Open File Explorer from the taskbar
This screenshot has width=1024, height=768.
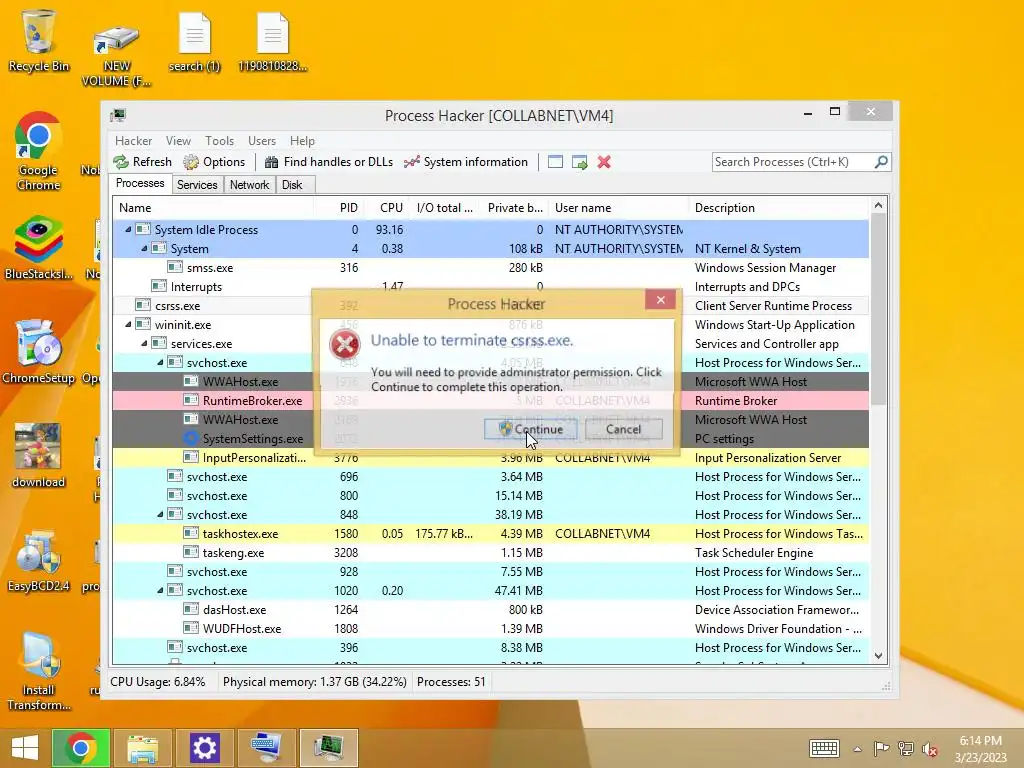[x=143, y=748]
